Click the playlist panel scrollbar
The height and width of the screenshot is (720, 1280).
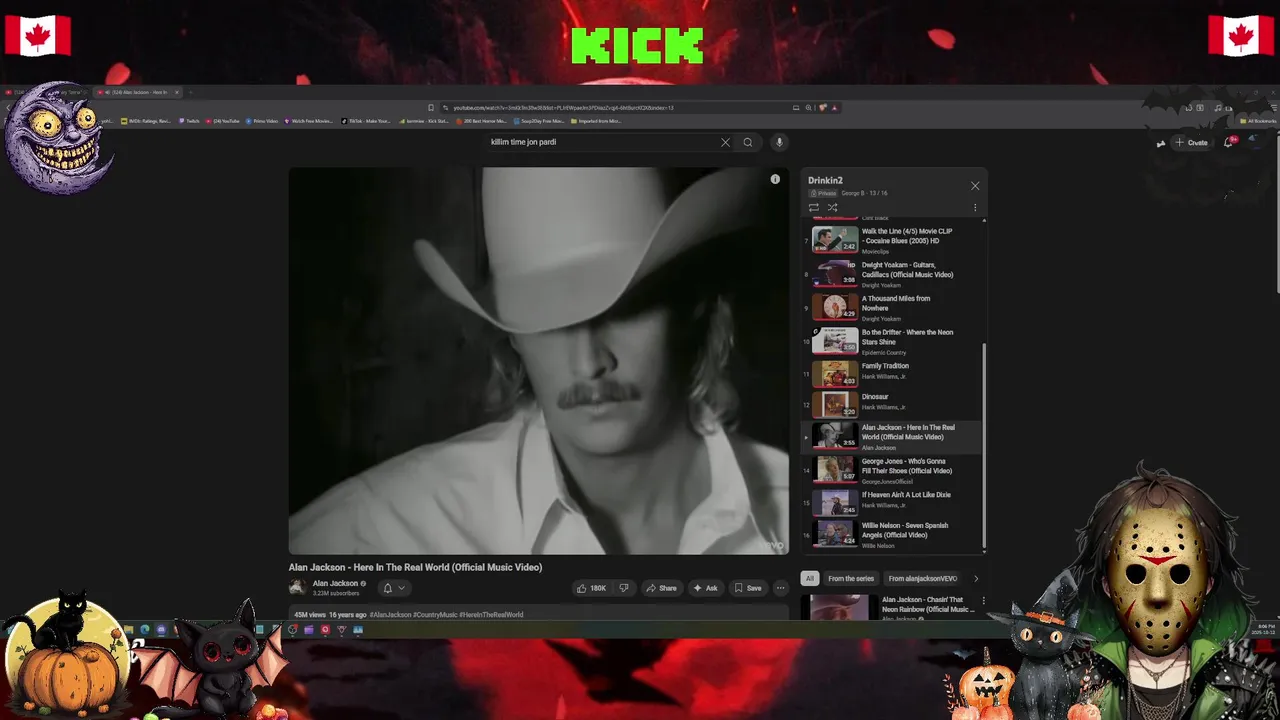[984, 445]
